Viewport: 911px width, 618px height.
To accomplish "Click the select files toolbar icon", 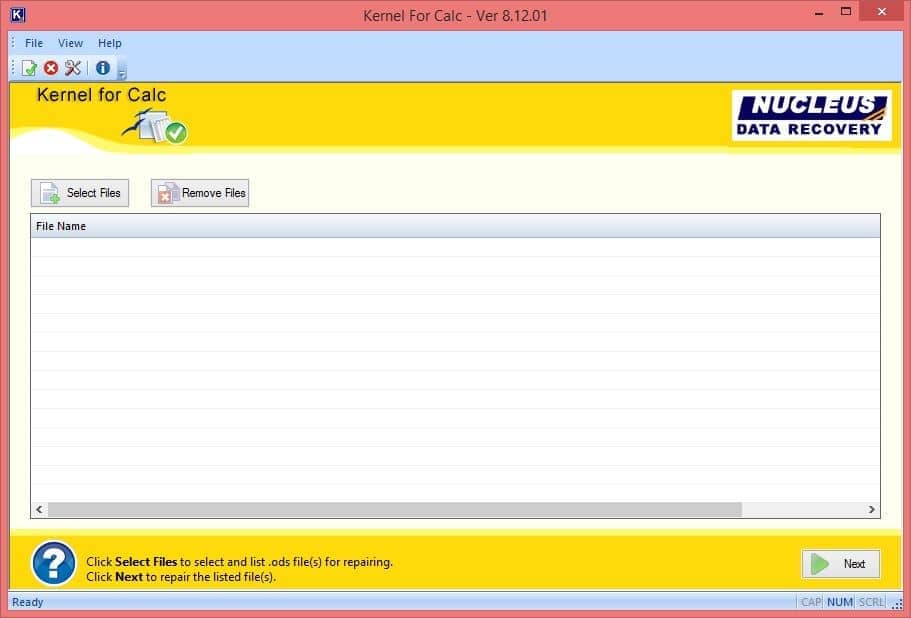I will [29, 69].
